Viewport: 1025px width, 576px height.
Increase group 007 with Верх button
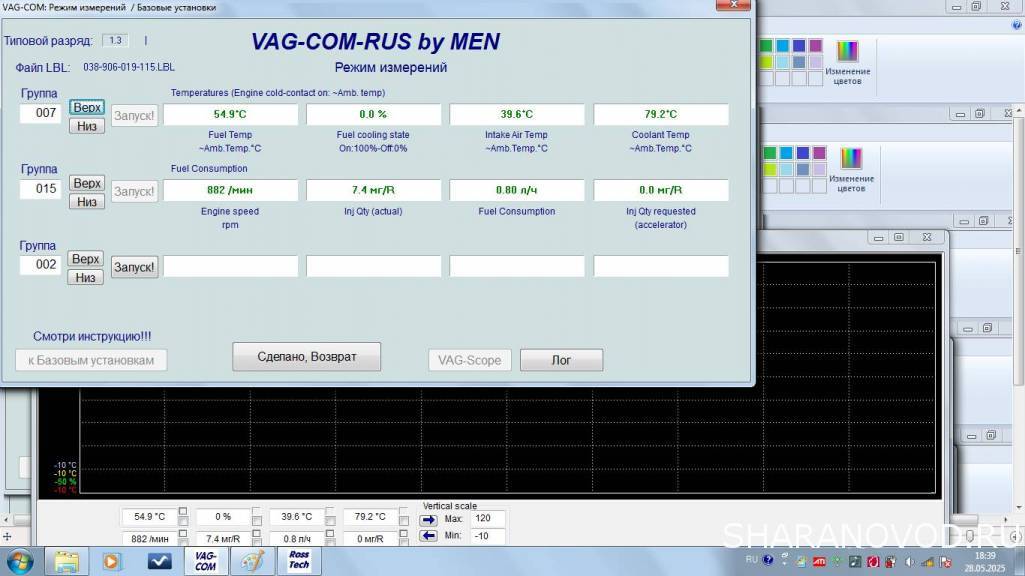tap(87, 107)
